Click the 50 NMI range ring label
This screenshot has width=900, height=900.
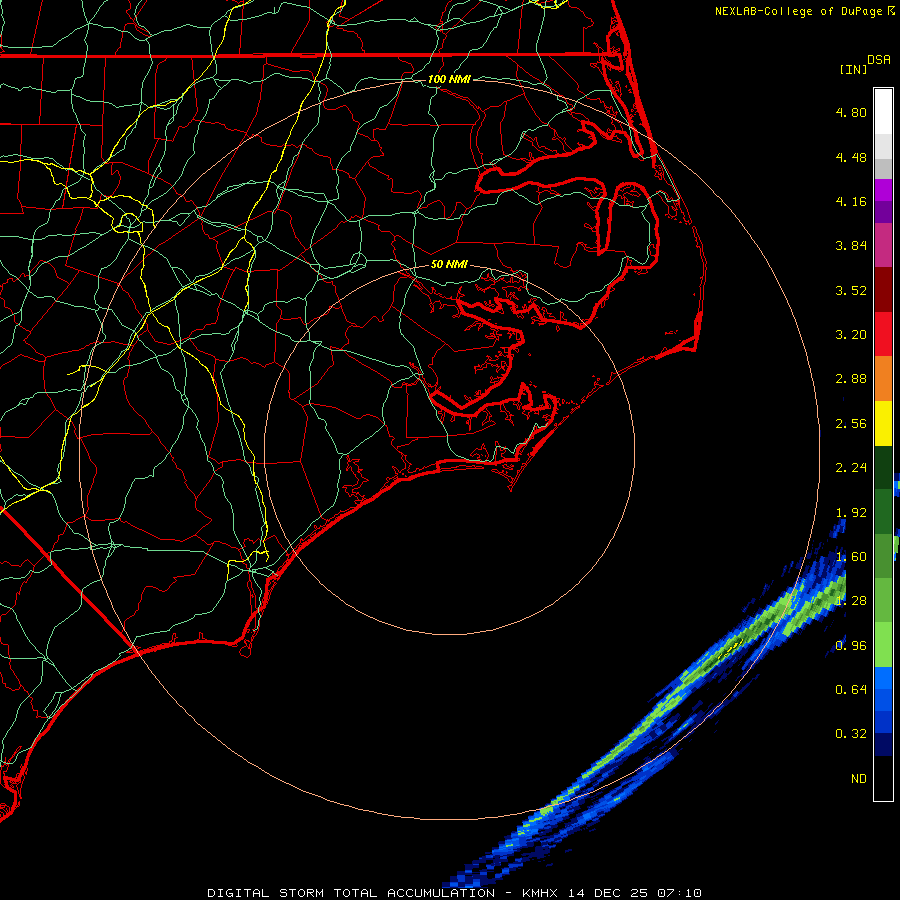(x=449, y=264)
